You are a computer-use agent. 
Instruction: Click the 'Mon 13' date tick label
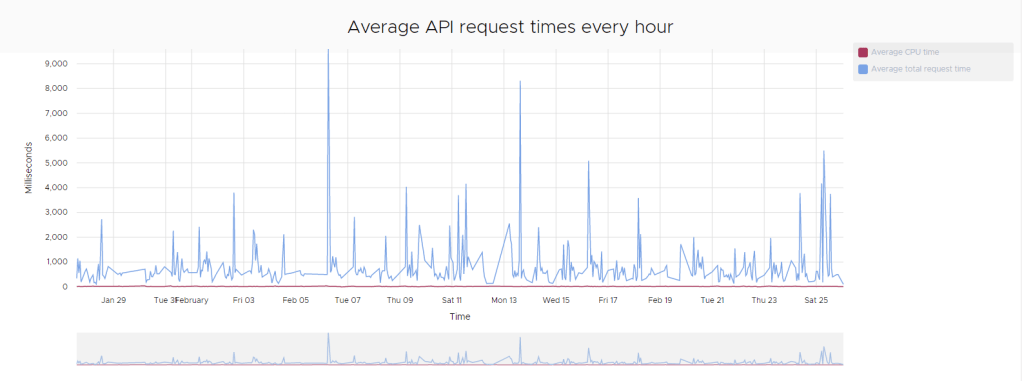pos(504,300)
